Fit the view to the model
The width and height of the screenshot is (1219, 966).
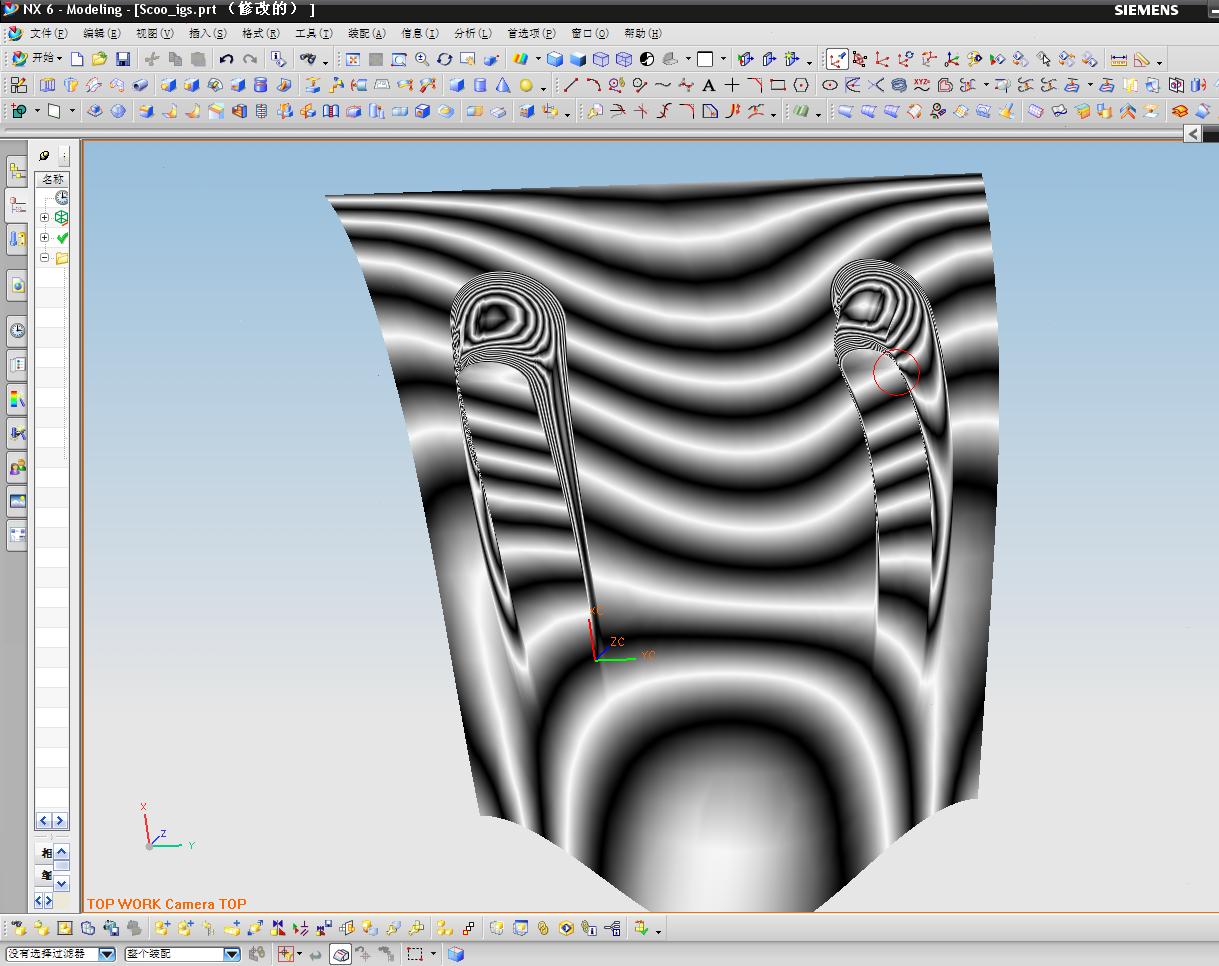[x=353, y=59]
